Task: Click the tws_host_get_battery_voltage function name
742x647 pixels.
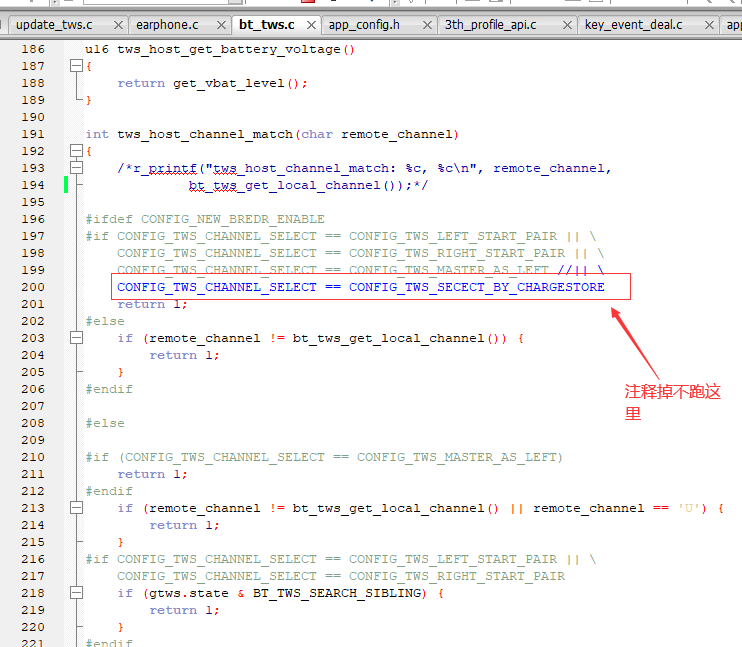Action: point(229,49)
